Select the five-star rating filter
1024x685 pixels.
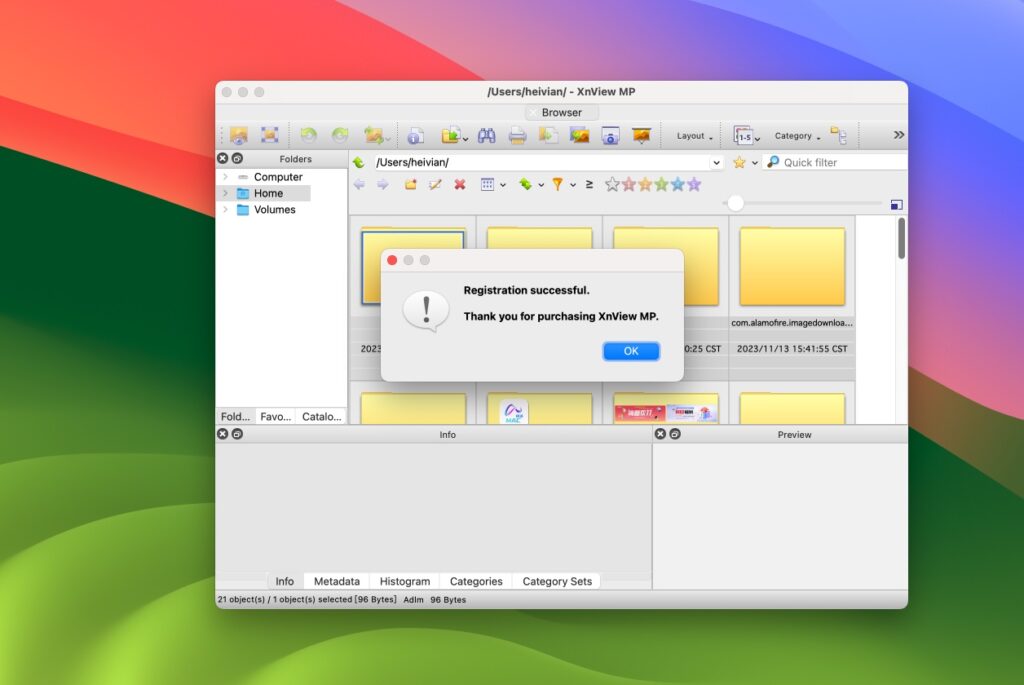[x=692, y=184]
